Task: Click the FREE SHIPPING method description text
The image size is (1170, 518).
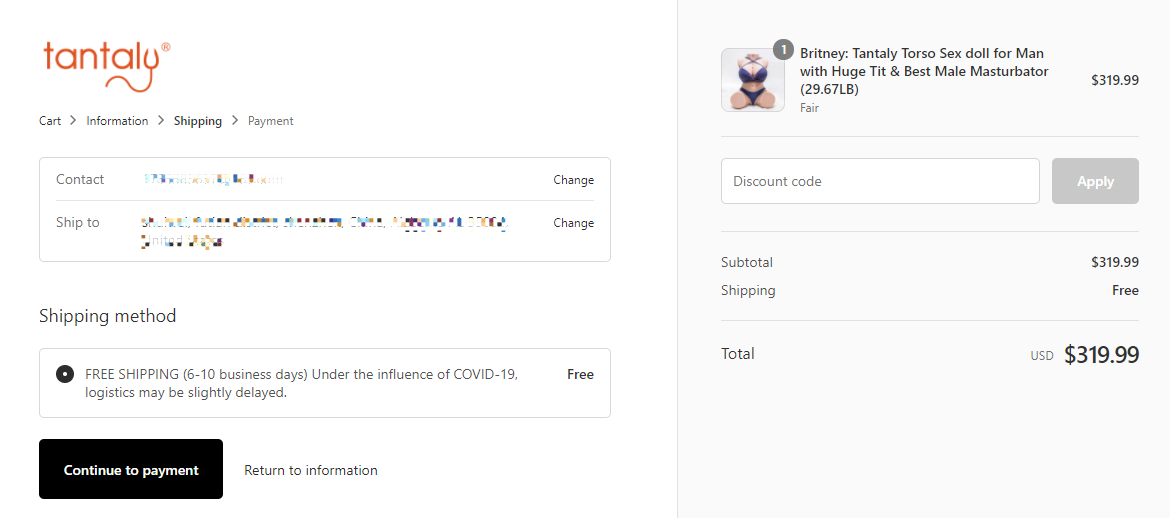Action: coord(301,383)
